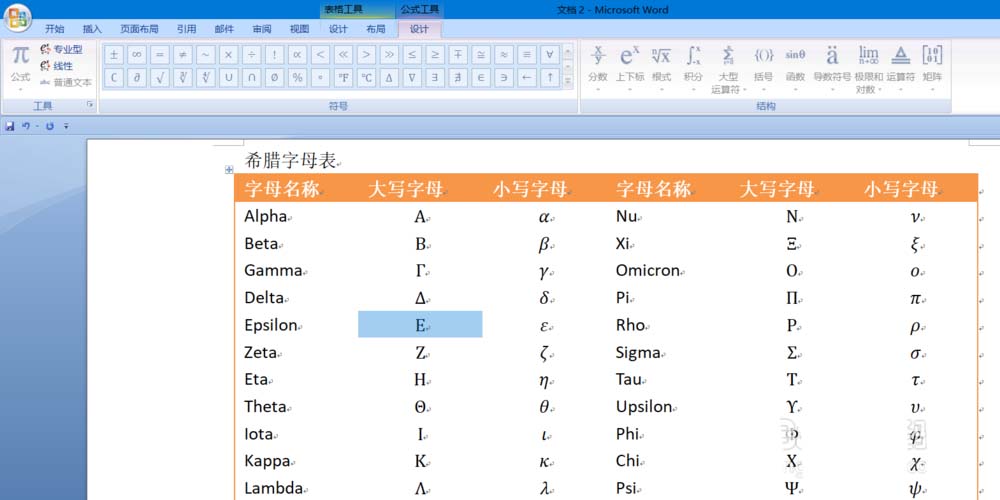Open the round Office button menu

point(17,18)
